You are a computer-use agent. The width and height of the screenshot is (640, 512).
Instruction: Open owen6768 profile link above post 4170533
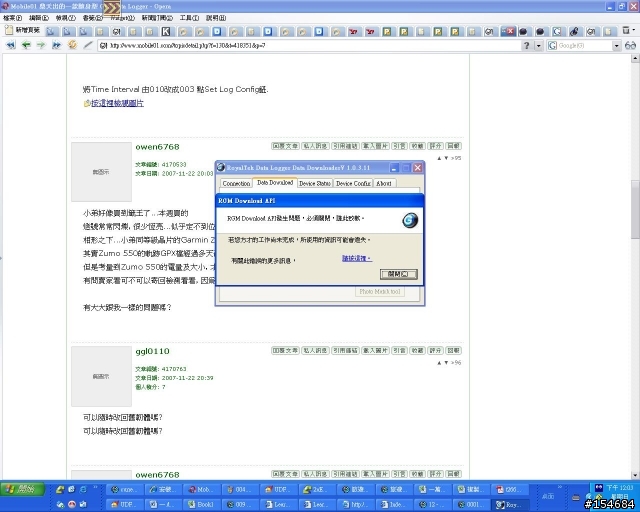[x=157, y=147]
